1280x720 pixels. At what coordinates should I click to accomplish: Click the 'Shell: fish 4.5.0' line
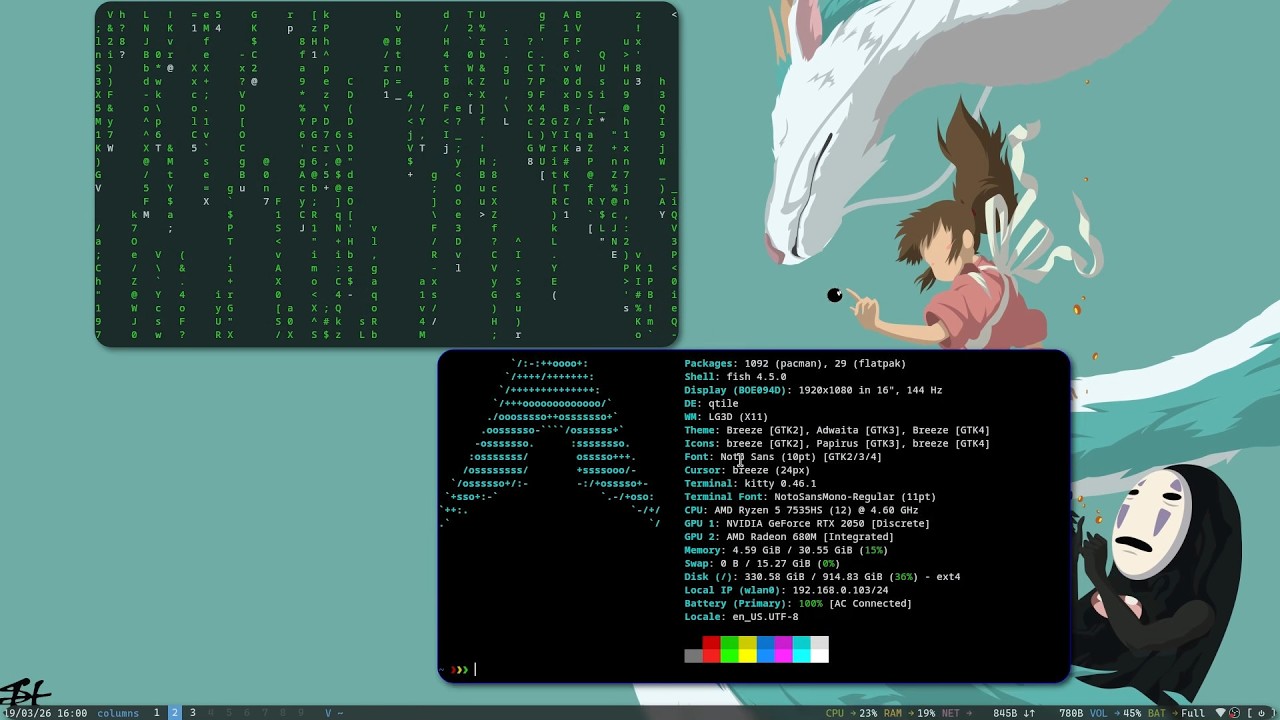pyautogui.click(x=735, y=377)
